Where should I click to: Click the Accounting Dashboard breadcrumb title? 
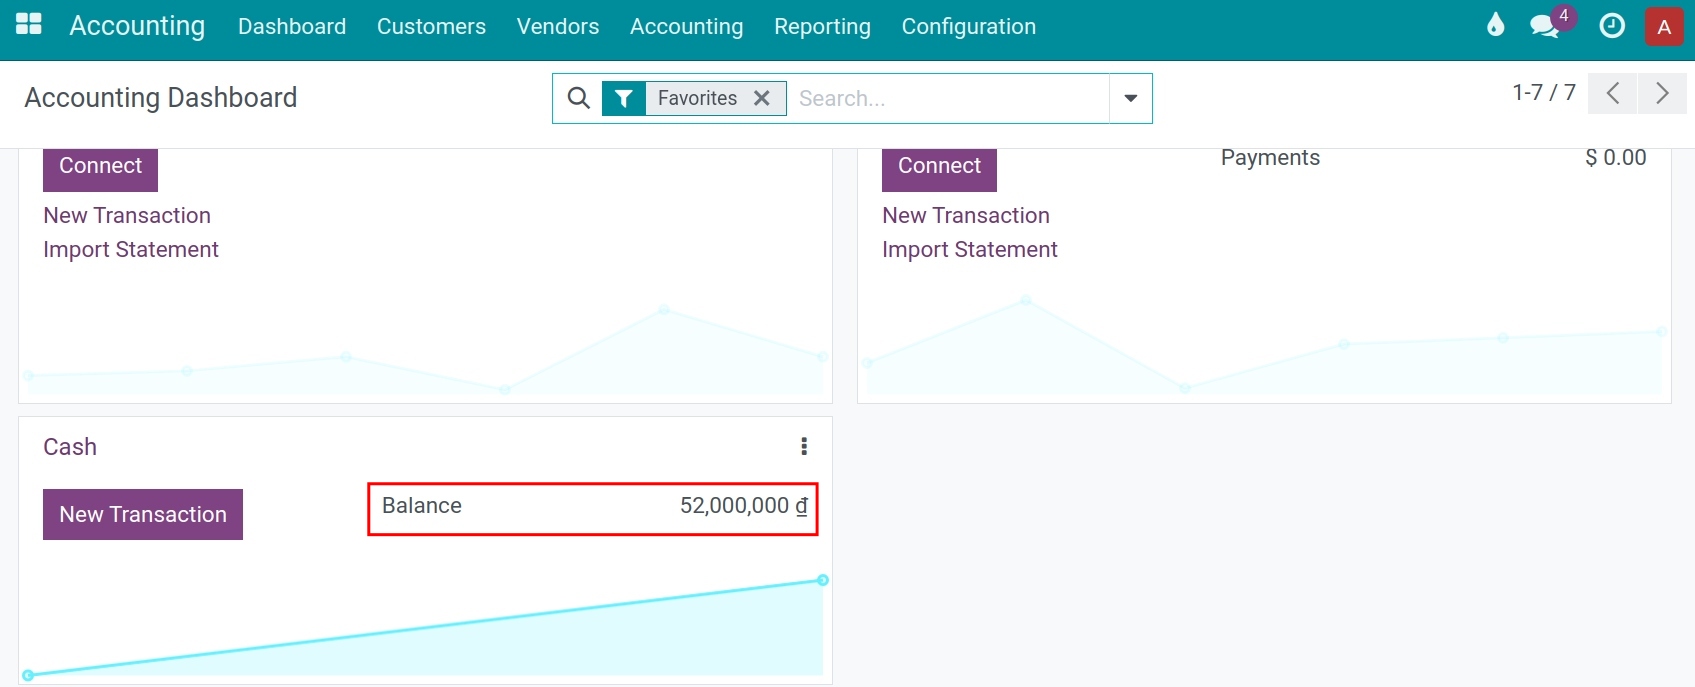(x=161, y=97)
